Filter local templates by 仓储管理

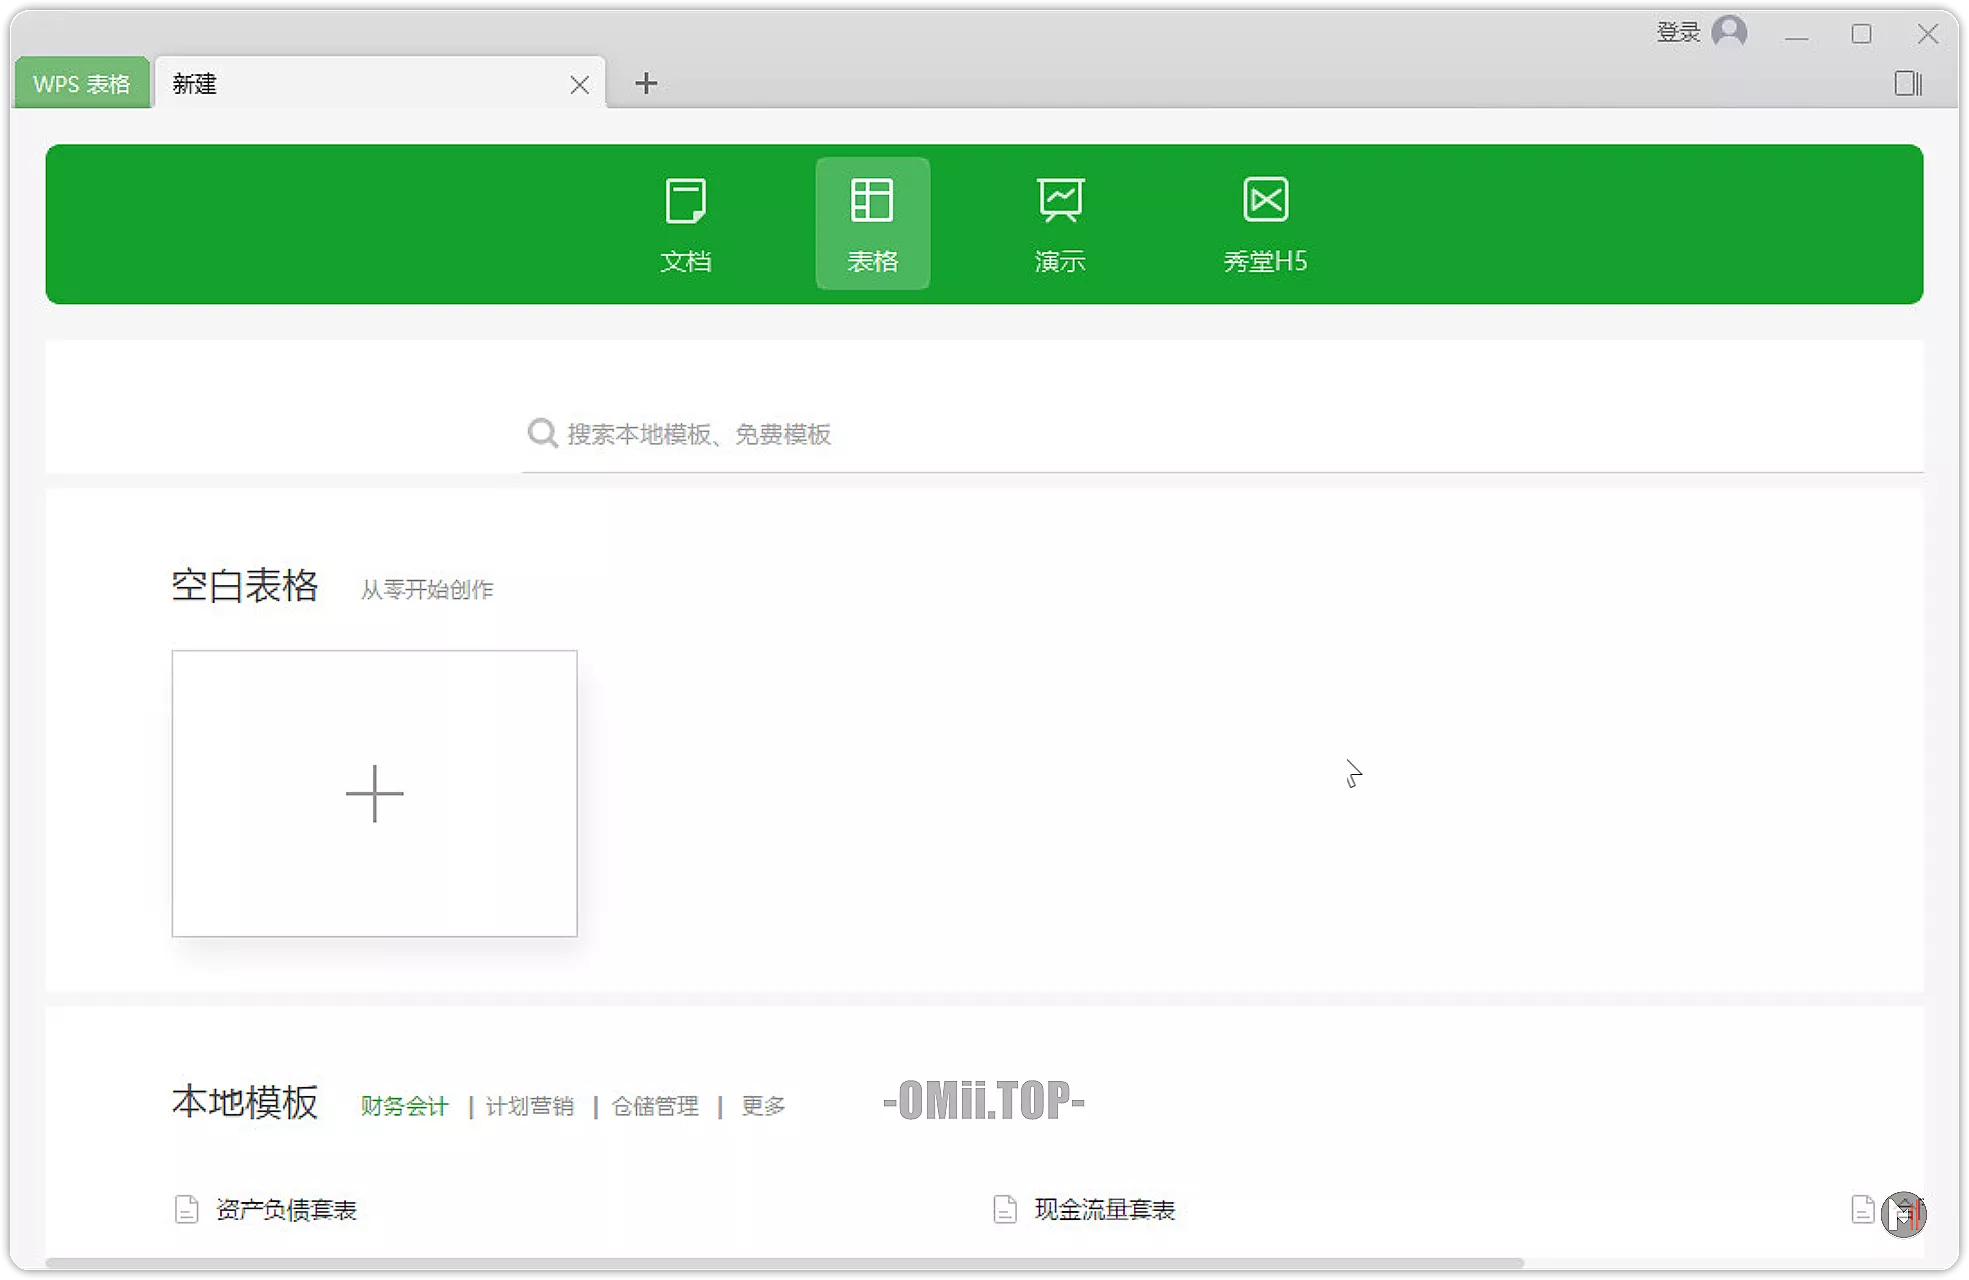pos(655,1106)
